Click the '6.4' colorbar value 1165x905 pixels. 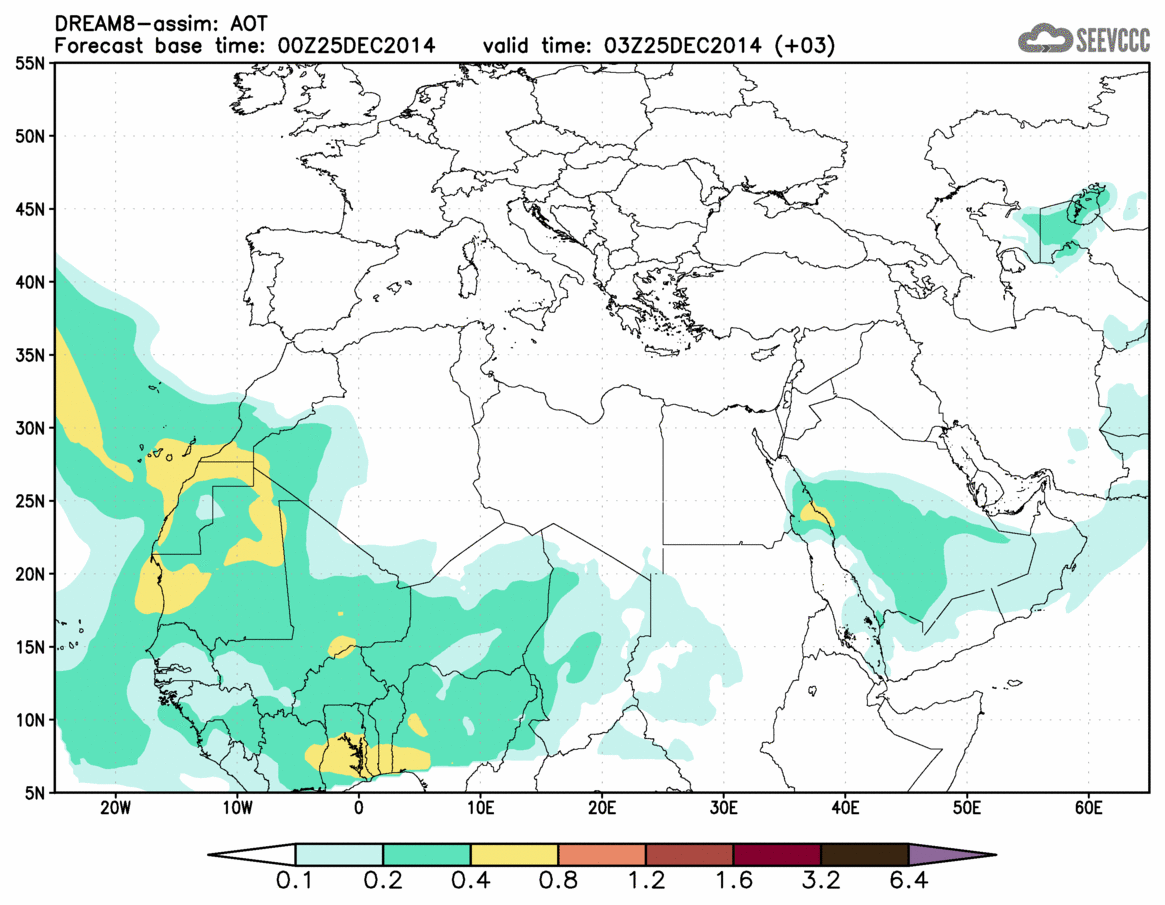[x=909, y=881]
